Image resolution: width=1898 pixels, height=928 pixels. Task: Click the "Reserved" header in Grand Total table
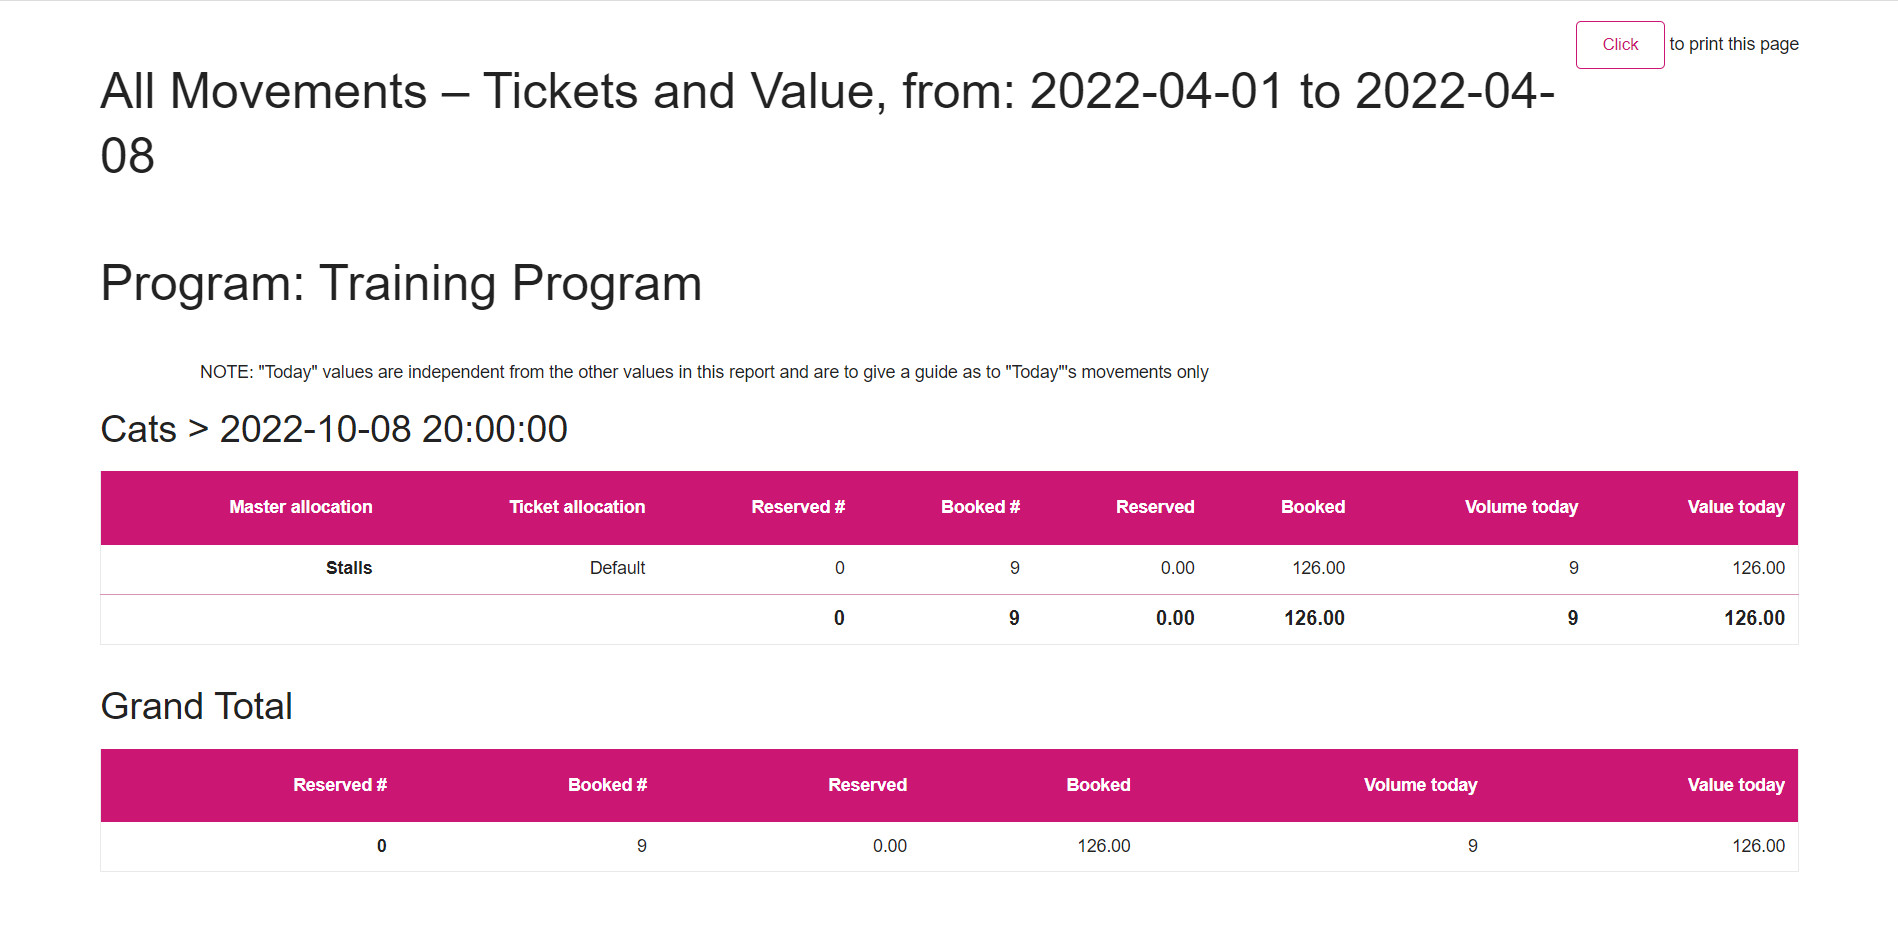(867, 785)
